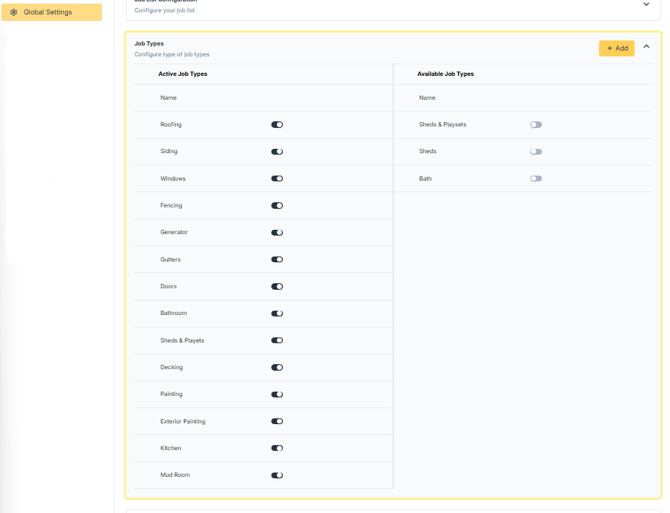Toggle off the Windows job type
Viewport: 670px width, 513px height.
click(x=277, y=179)
